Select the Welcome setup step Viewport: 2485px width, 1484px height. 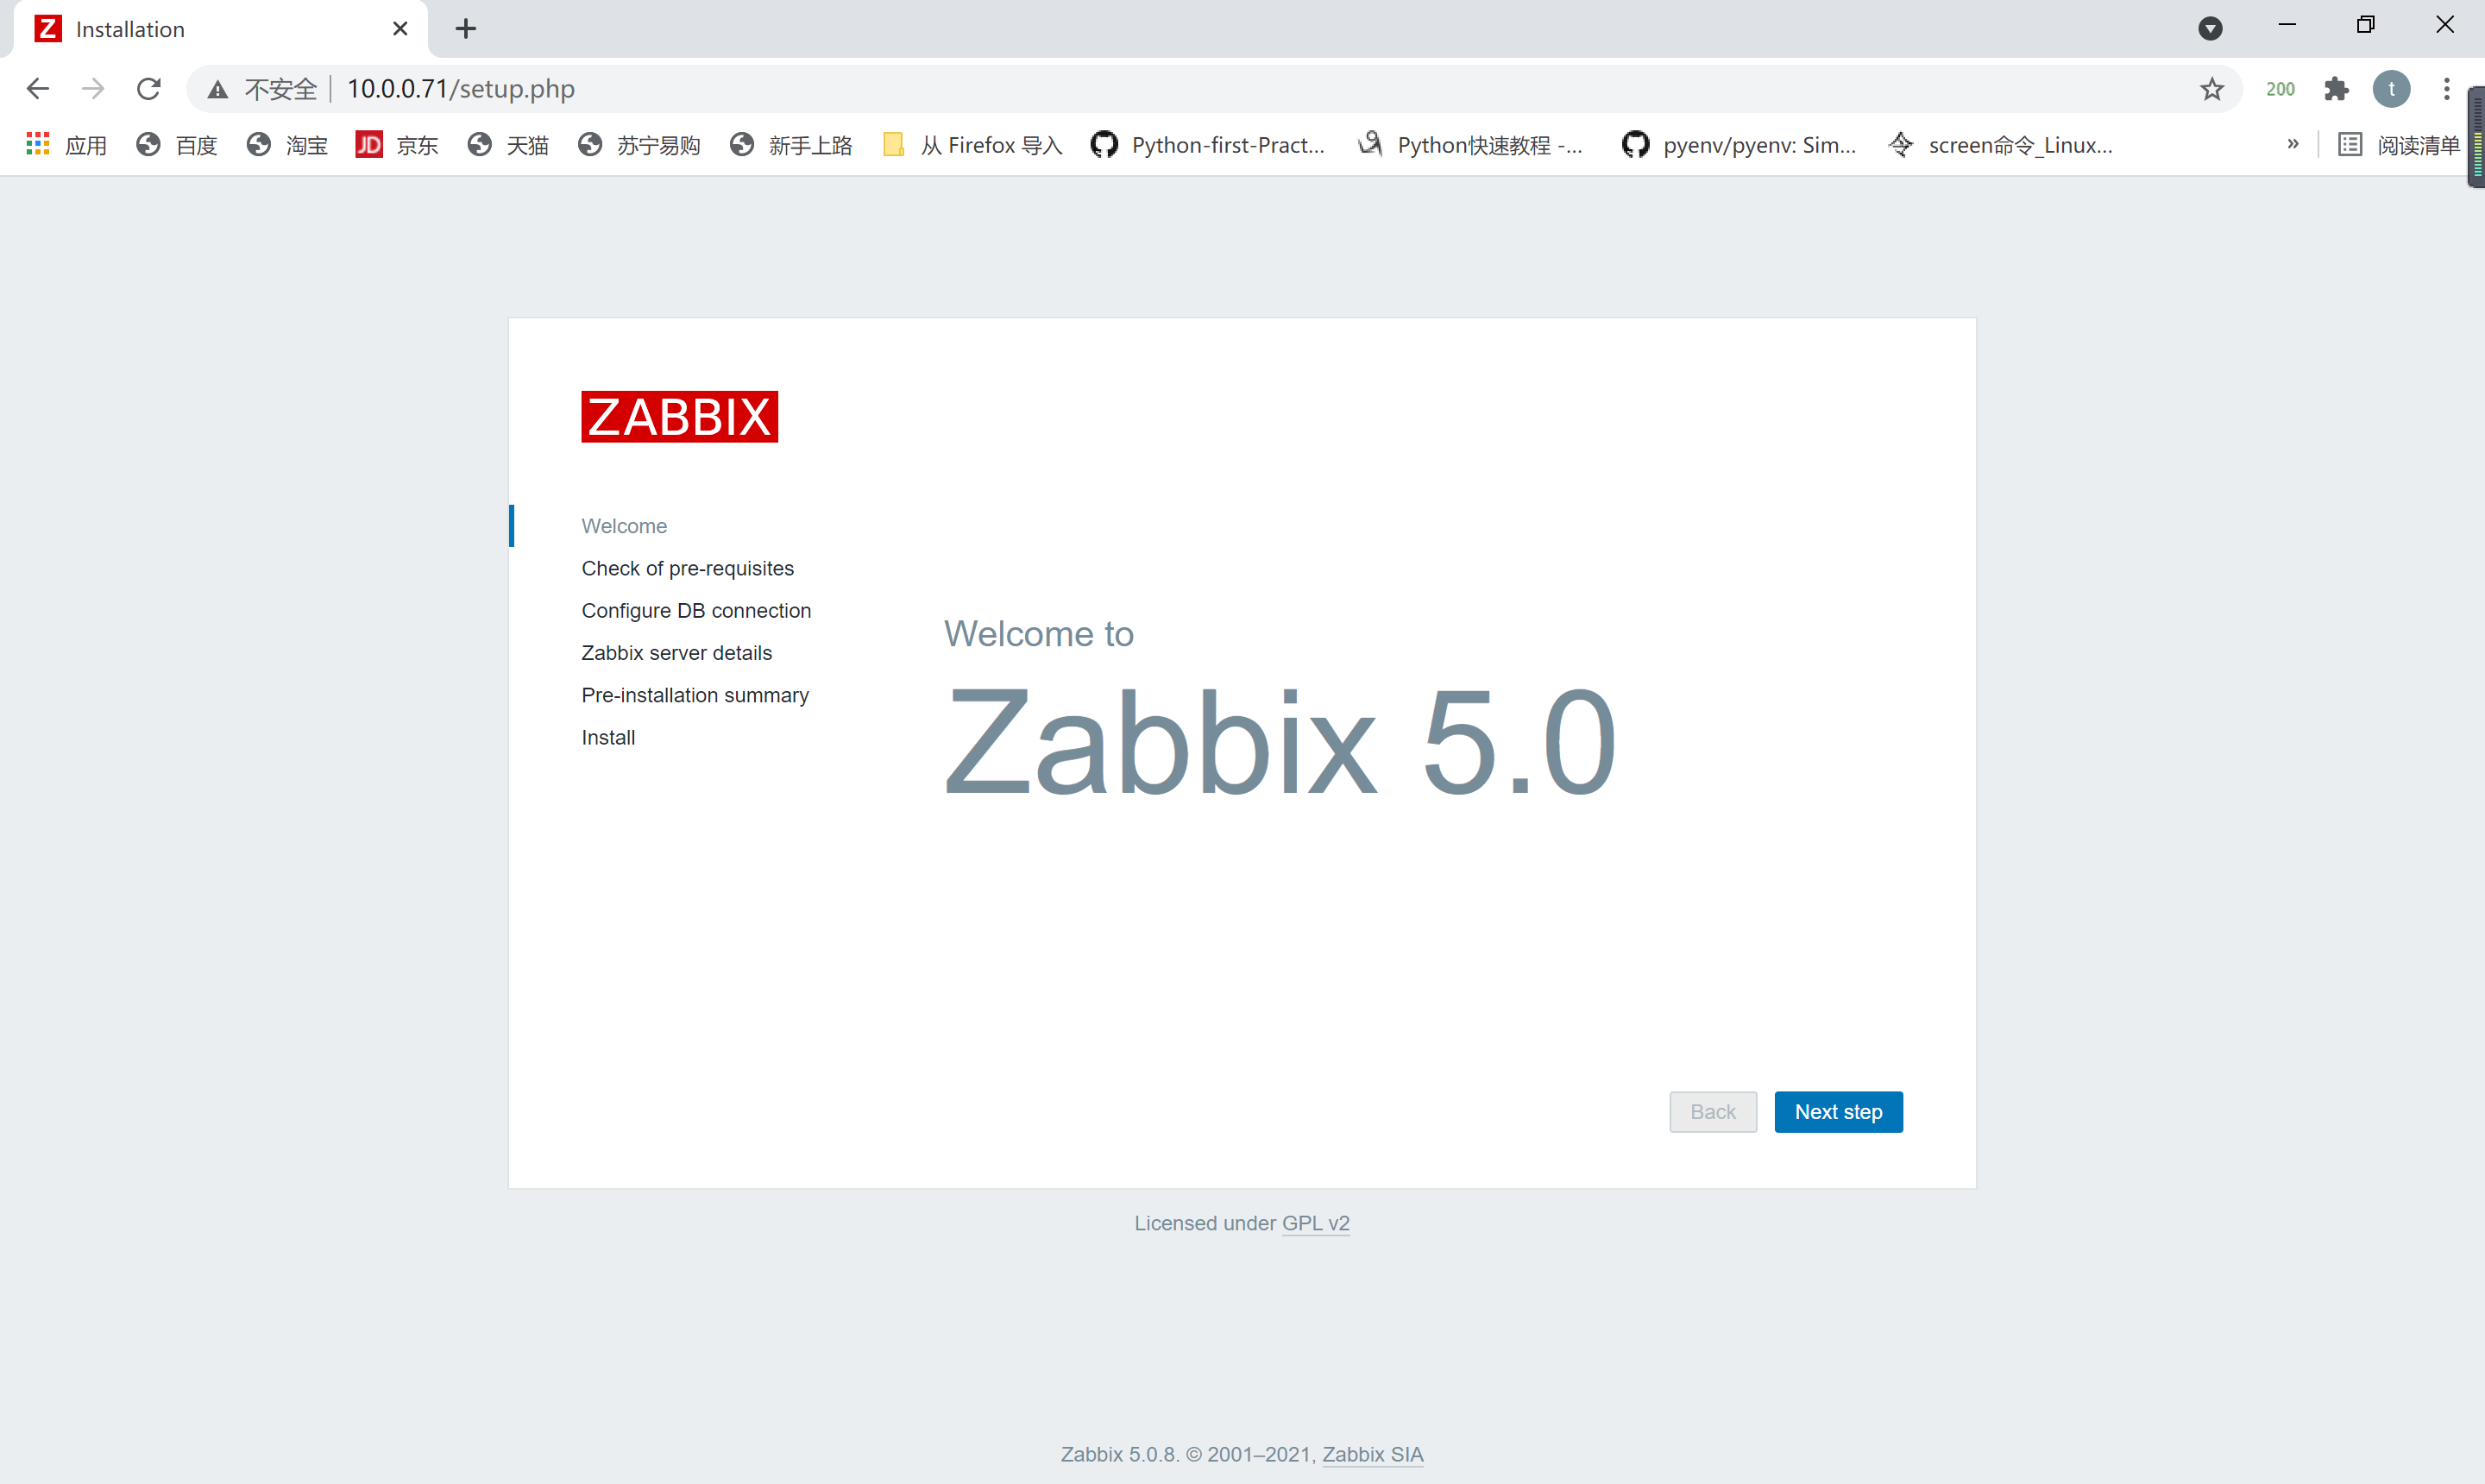click(x=624, y=526)
